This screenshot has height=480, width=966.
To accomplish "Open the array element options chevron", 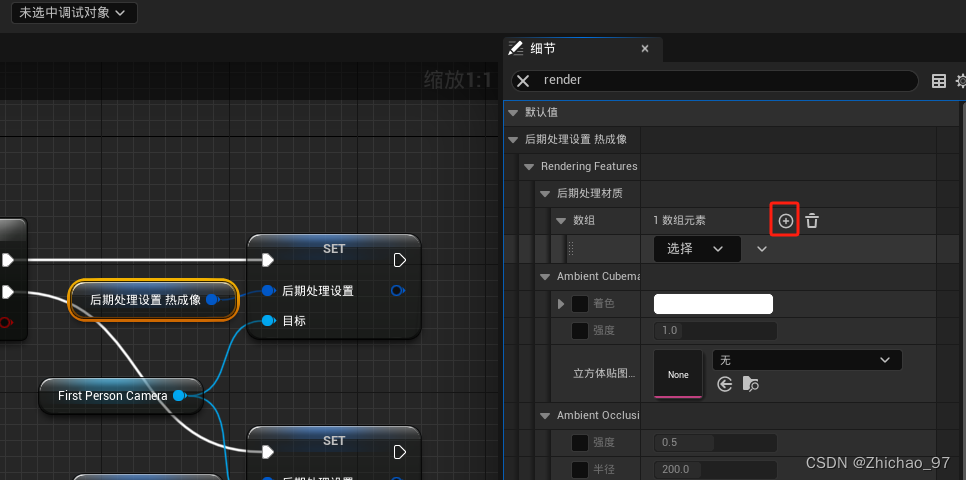I will point(762,249).
